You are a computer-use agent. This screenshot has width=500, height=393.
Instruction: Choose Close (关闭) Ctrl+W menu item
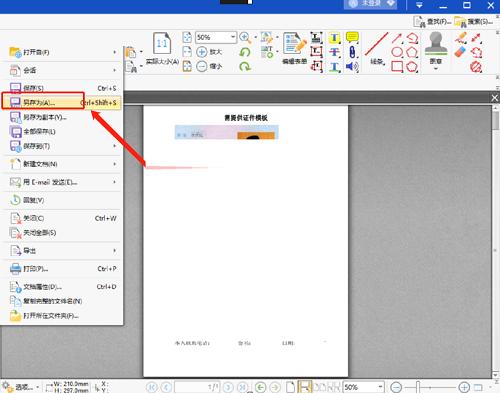(62, 218)
